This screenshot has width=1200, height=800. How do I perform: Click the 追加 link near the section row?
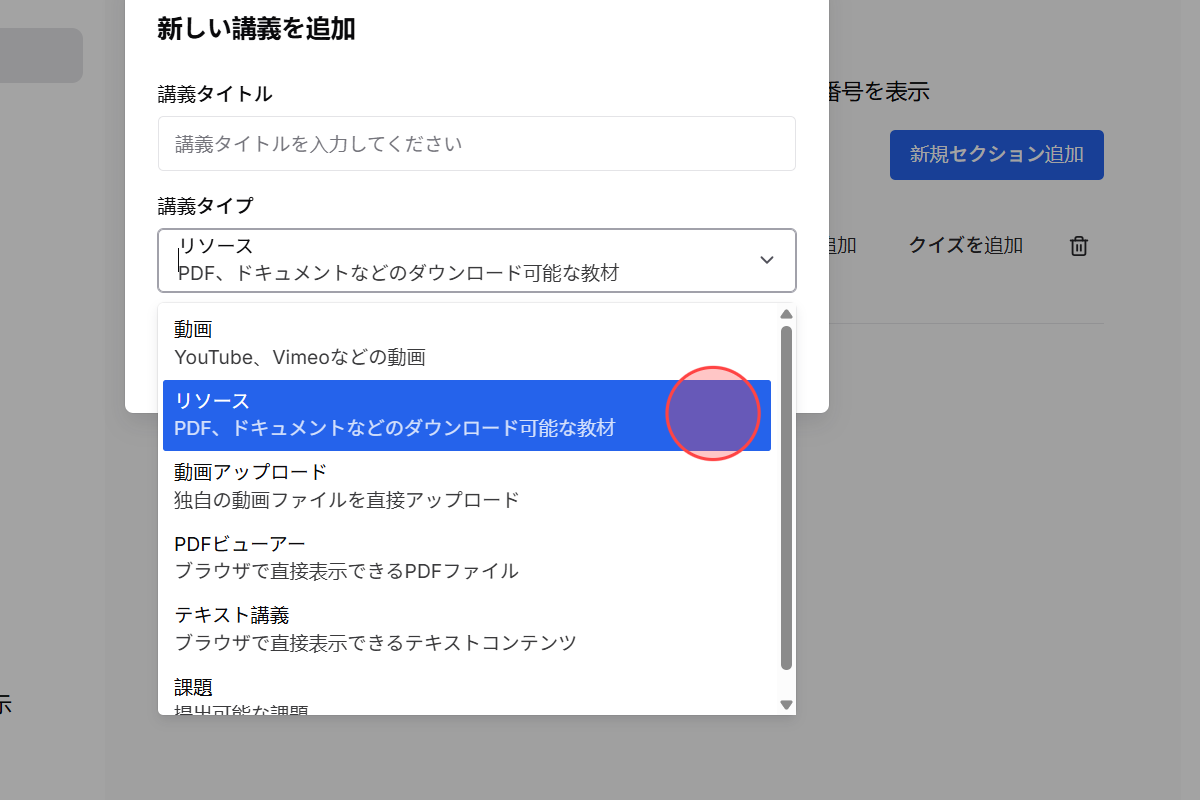point(842,245)
